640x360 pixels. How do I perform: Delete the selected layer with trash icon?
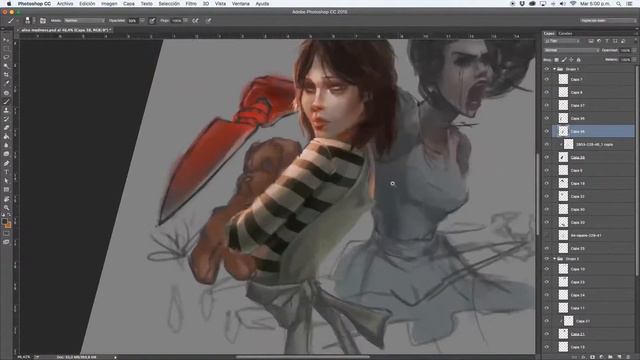(628, 357)
